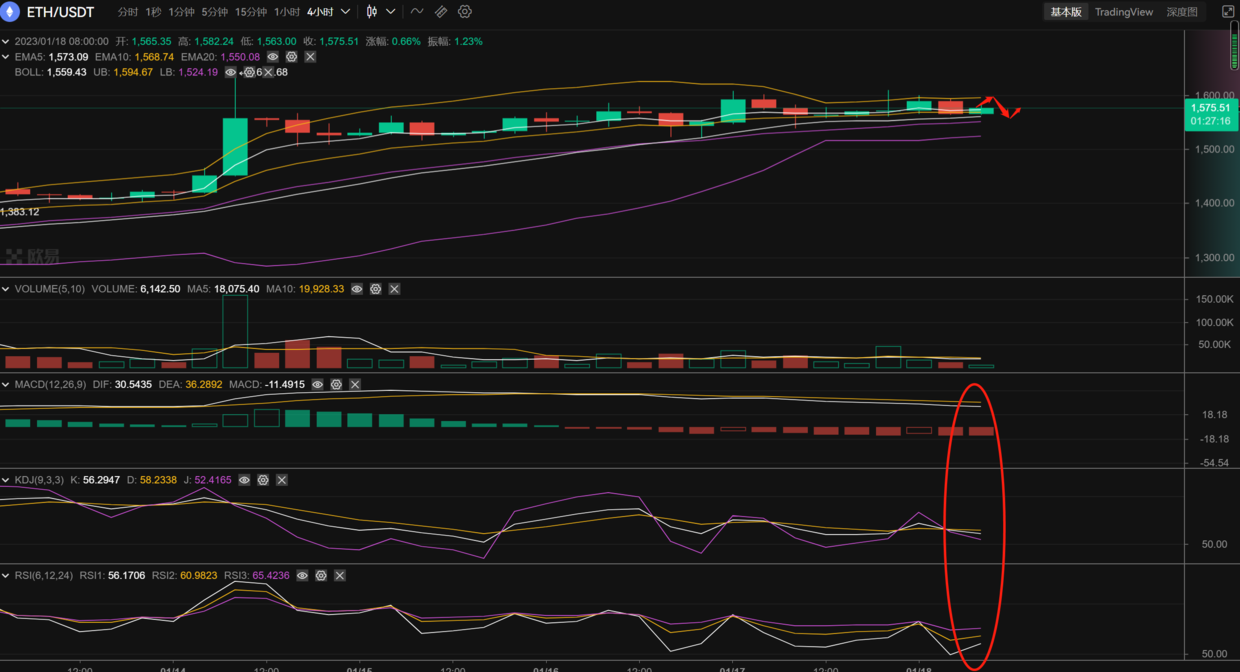Collapse the EMA5 indicator chevron
The height and width of the screenshot is (672, 1240).
(6, 57)
